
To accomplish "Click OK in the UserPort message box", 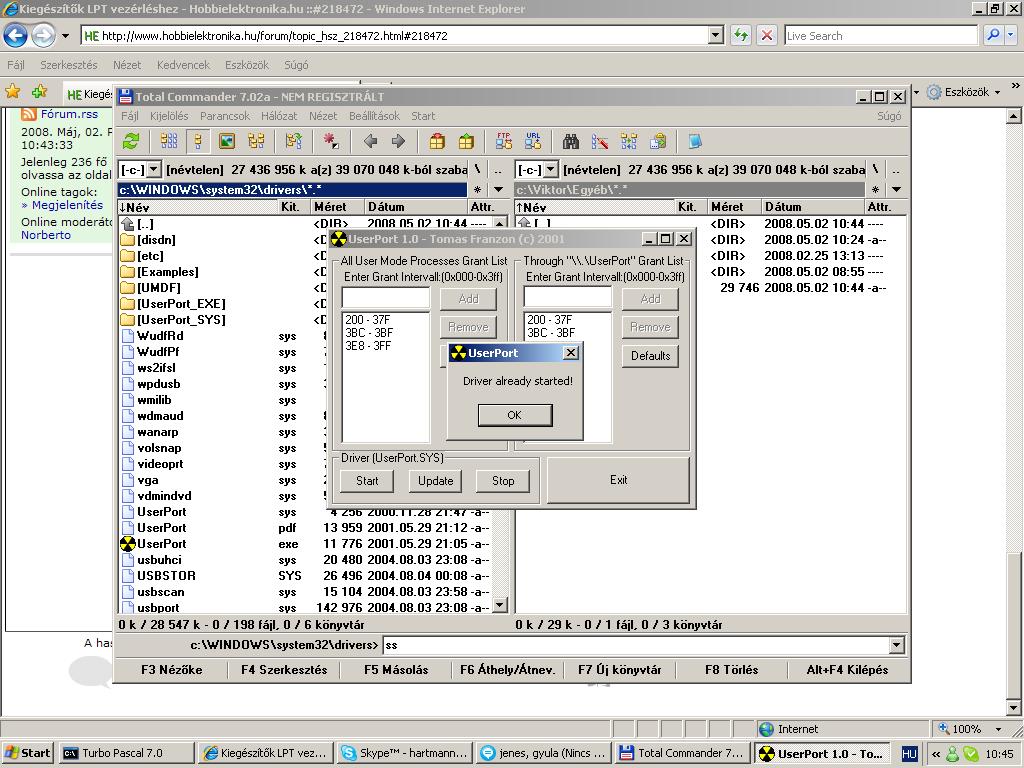I will click(515, 415).
